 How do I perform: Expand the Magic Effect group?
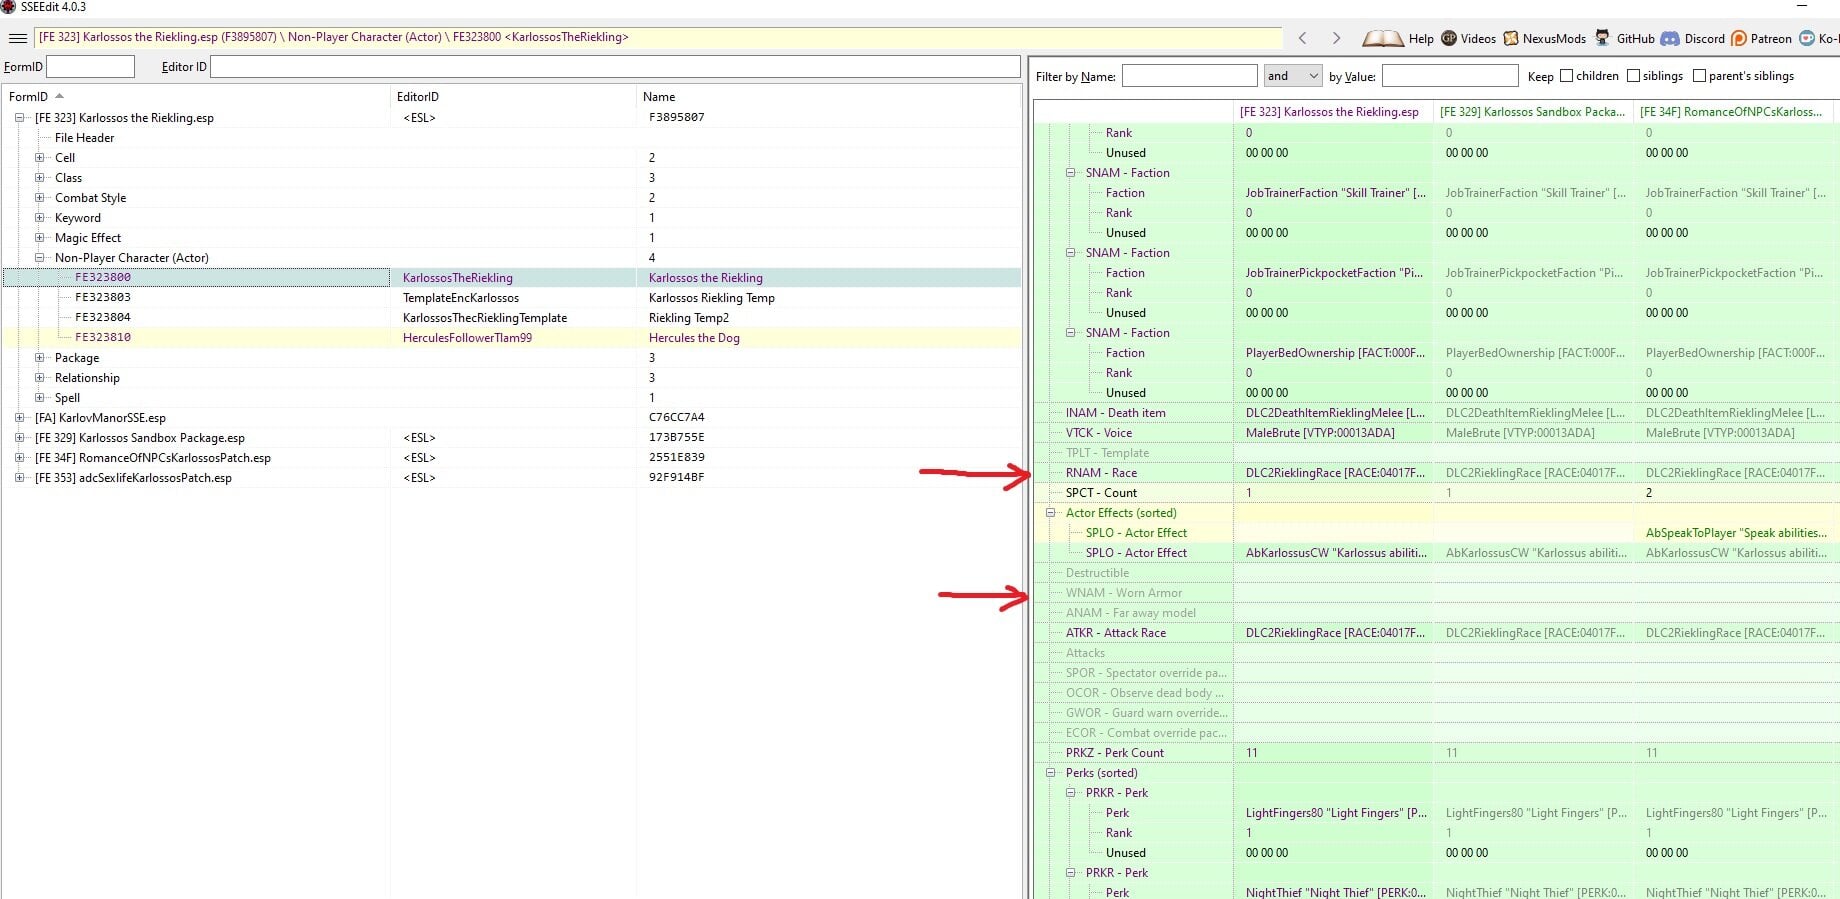39,238
